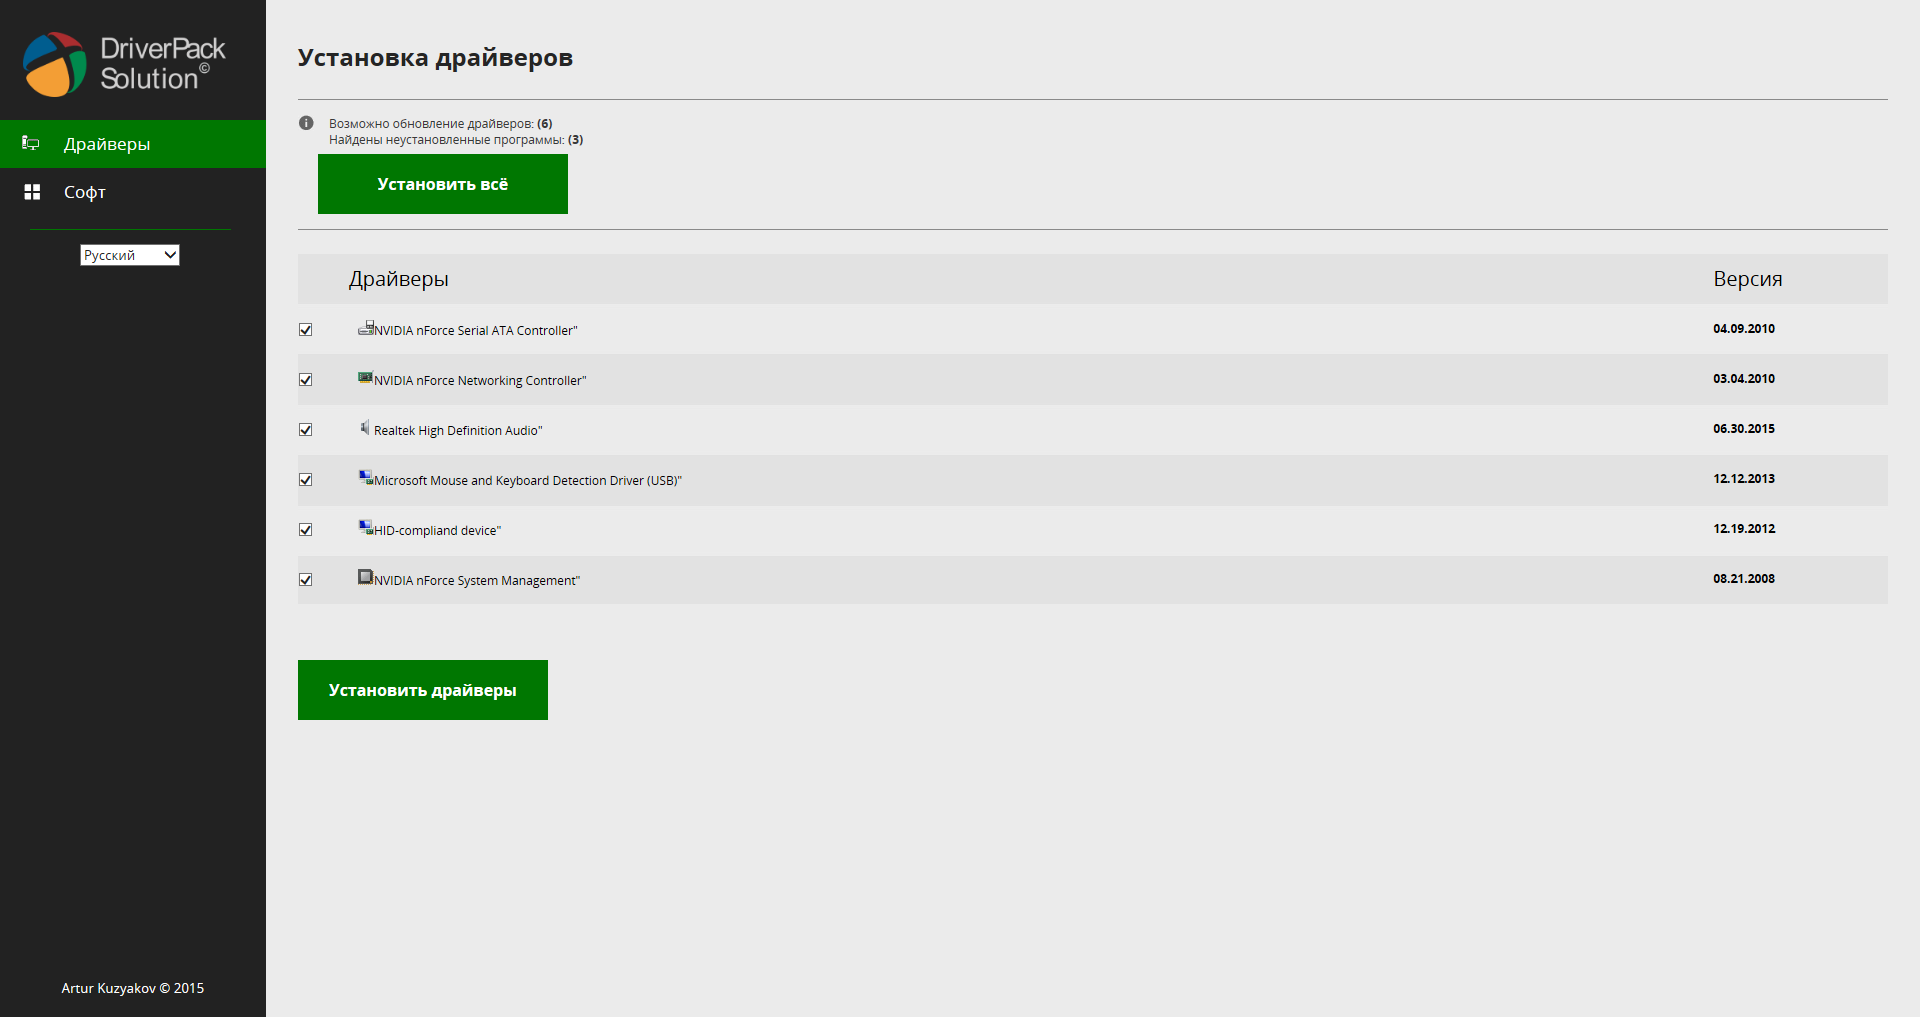Select Realtek High Definition Audio name
The width and height of the screenshot is (1920, 1017).
(458, 431)
